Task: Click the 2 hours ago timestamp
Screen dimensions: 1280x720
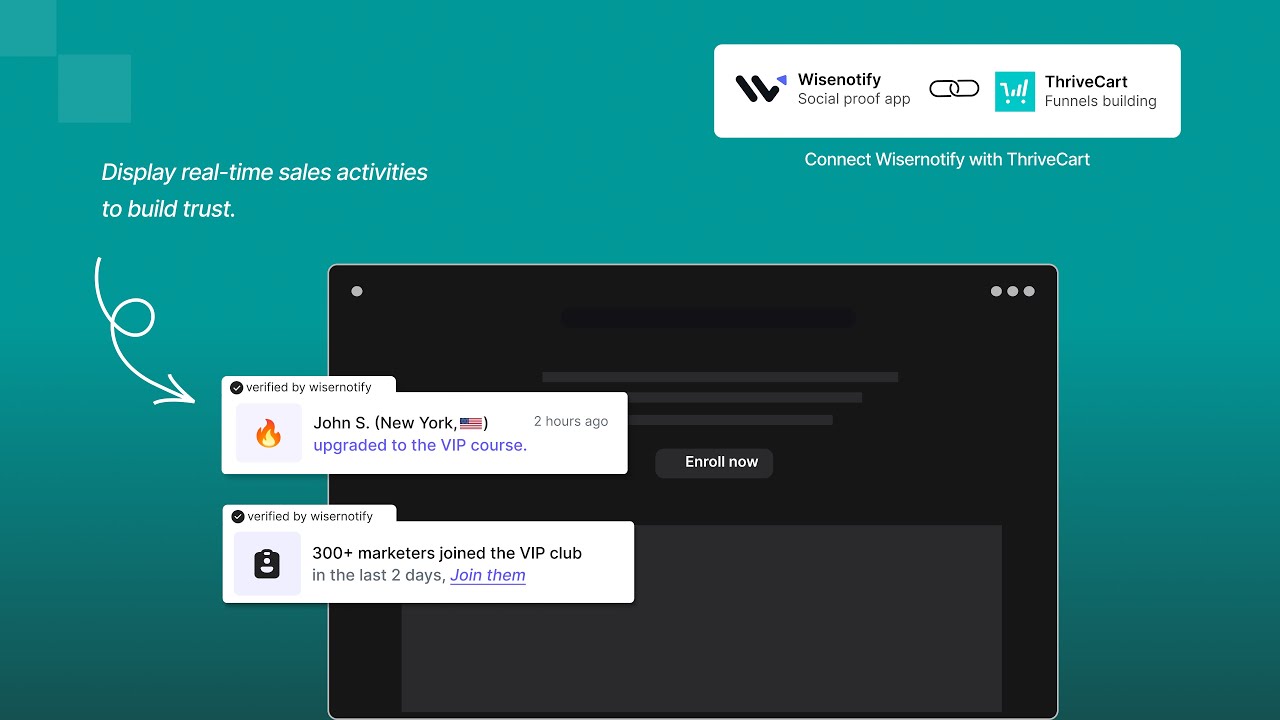Action: tap(571, 421)
